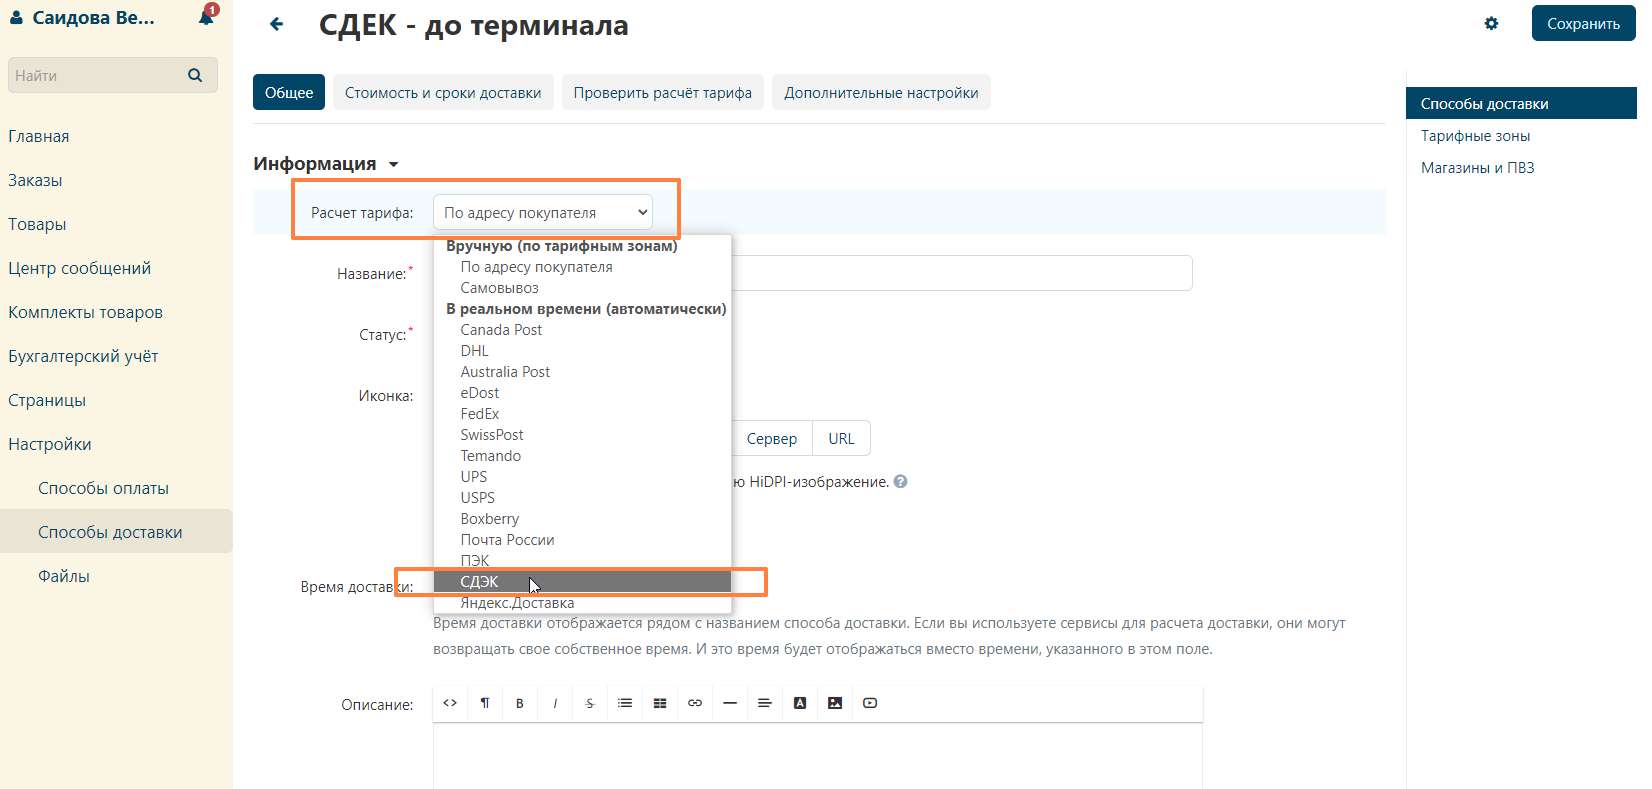The height and width of the screenshot is (789, 1652).
Task: Click the user profile icon
Action: click(16, 17)
